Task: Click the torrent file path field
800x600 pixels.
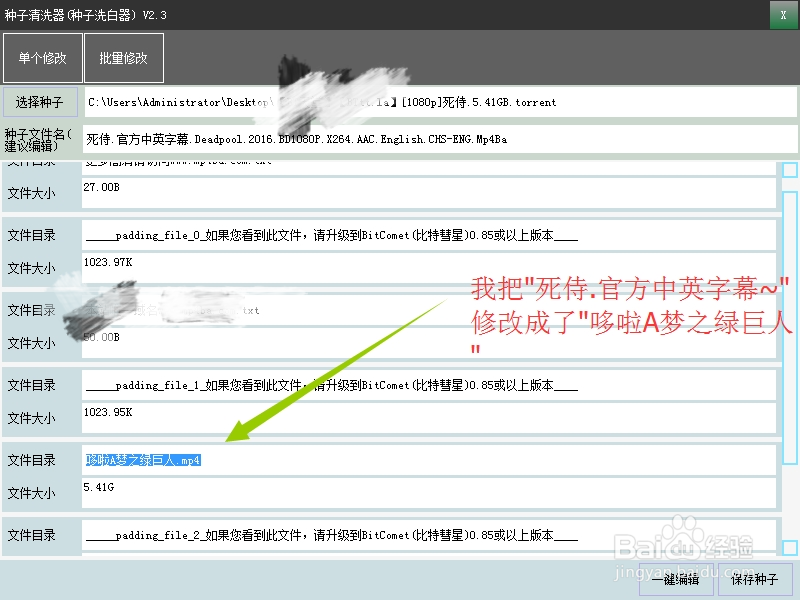Action: (x=440, y=102)
